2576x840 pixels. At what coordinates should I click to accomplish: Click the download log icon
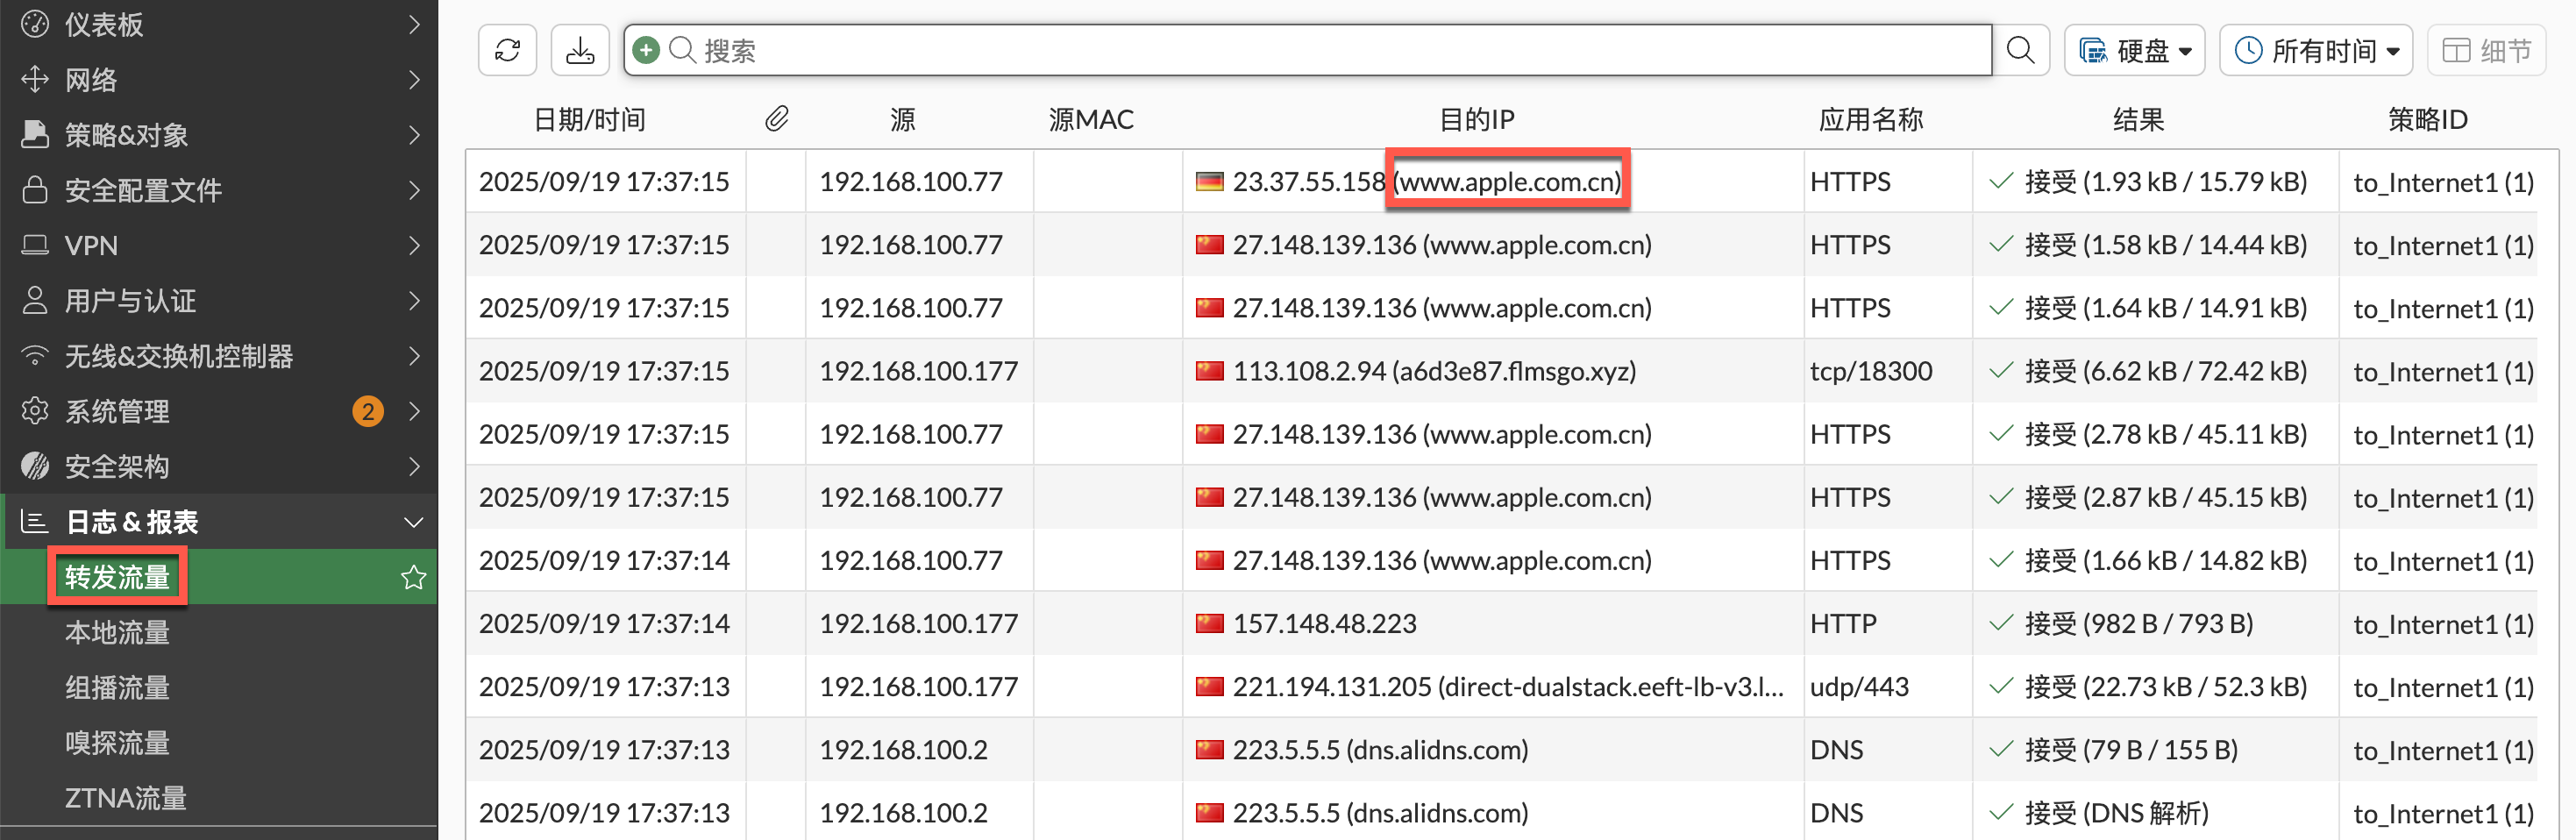pos(580,50)
